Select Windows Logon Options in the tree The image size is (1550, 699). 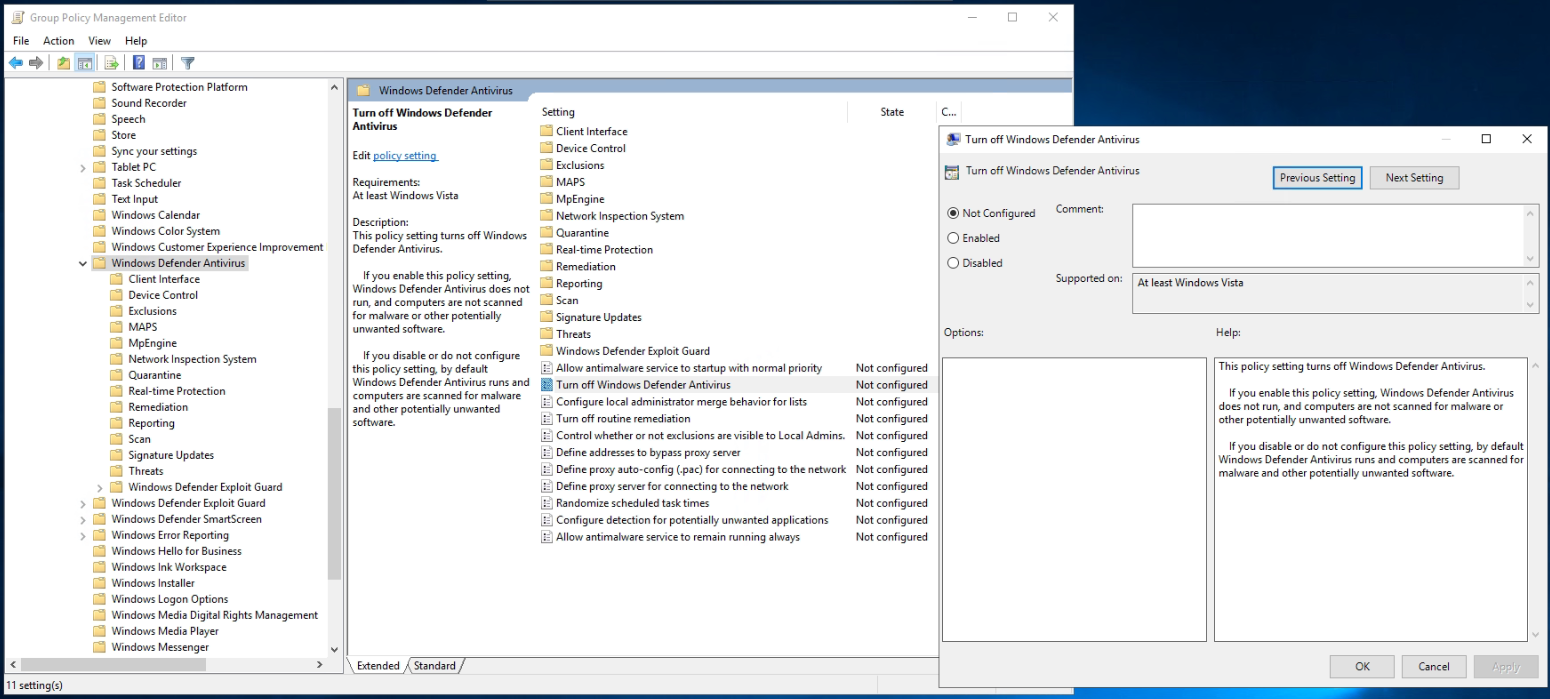click(170, 599)
